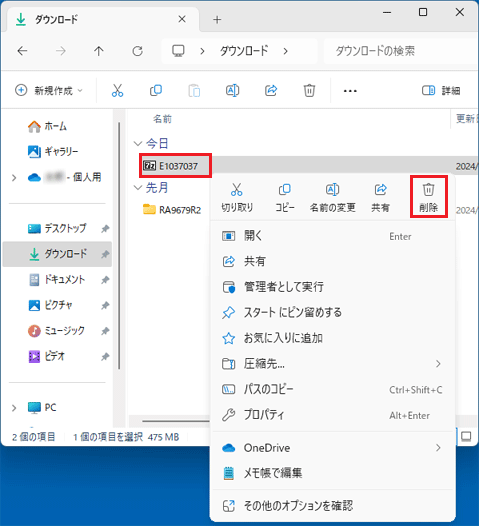The image size is (479, 526).
Task: Click the pin icon beside ビデオ
Action: [105, 357]
